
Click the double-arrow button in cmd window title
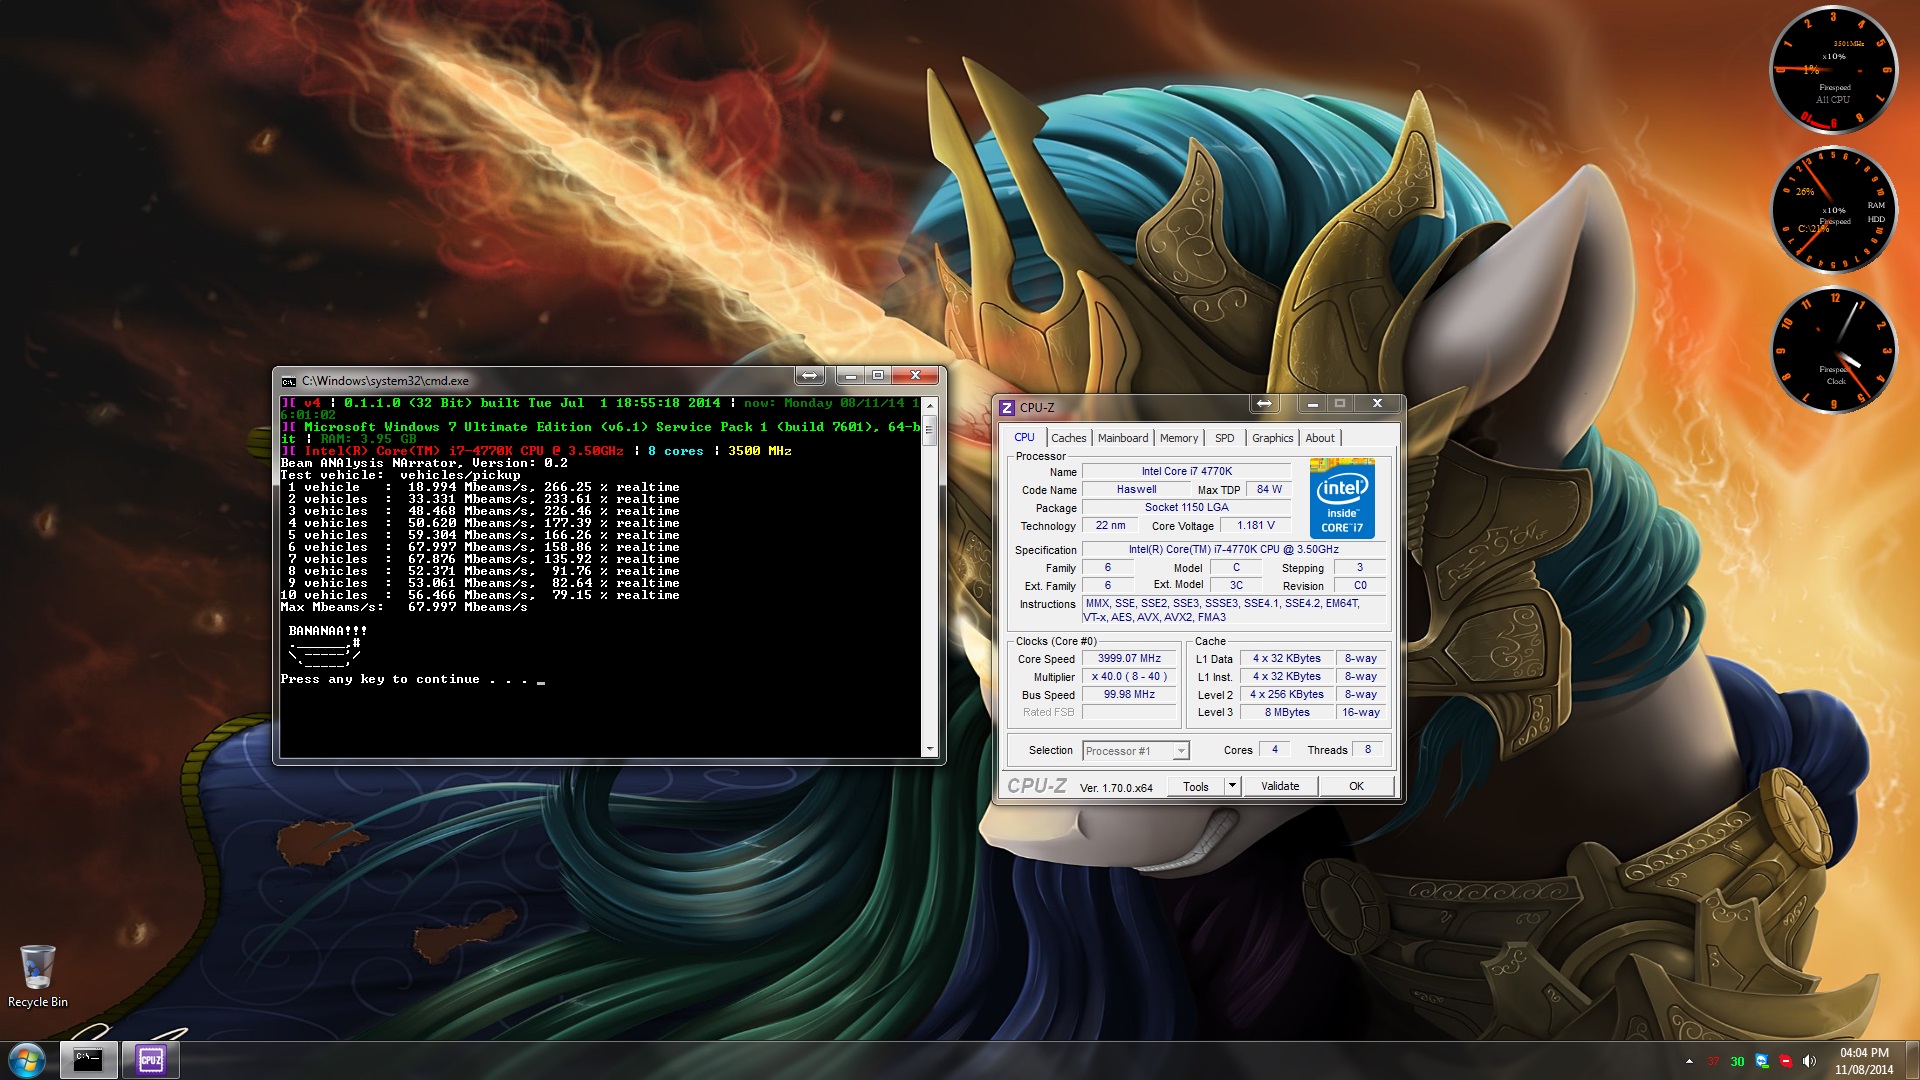click(x=809, y=376)
